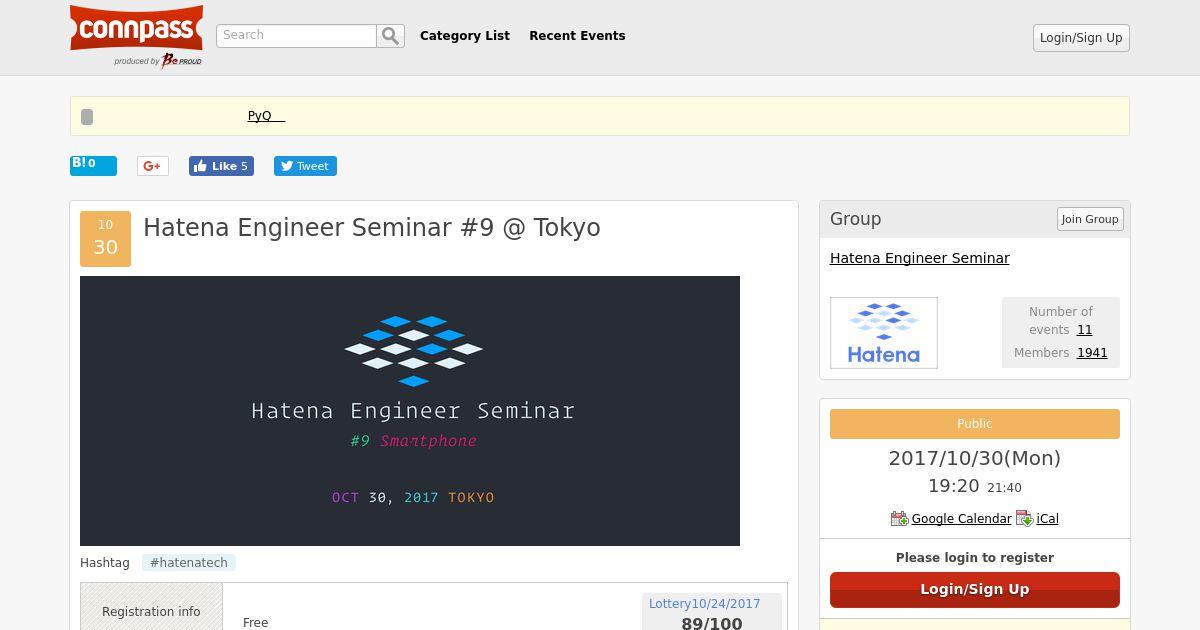Open the Google Calendar link
The image size is (1200, 630).
(962, 518)
